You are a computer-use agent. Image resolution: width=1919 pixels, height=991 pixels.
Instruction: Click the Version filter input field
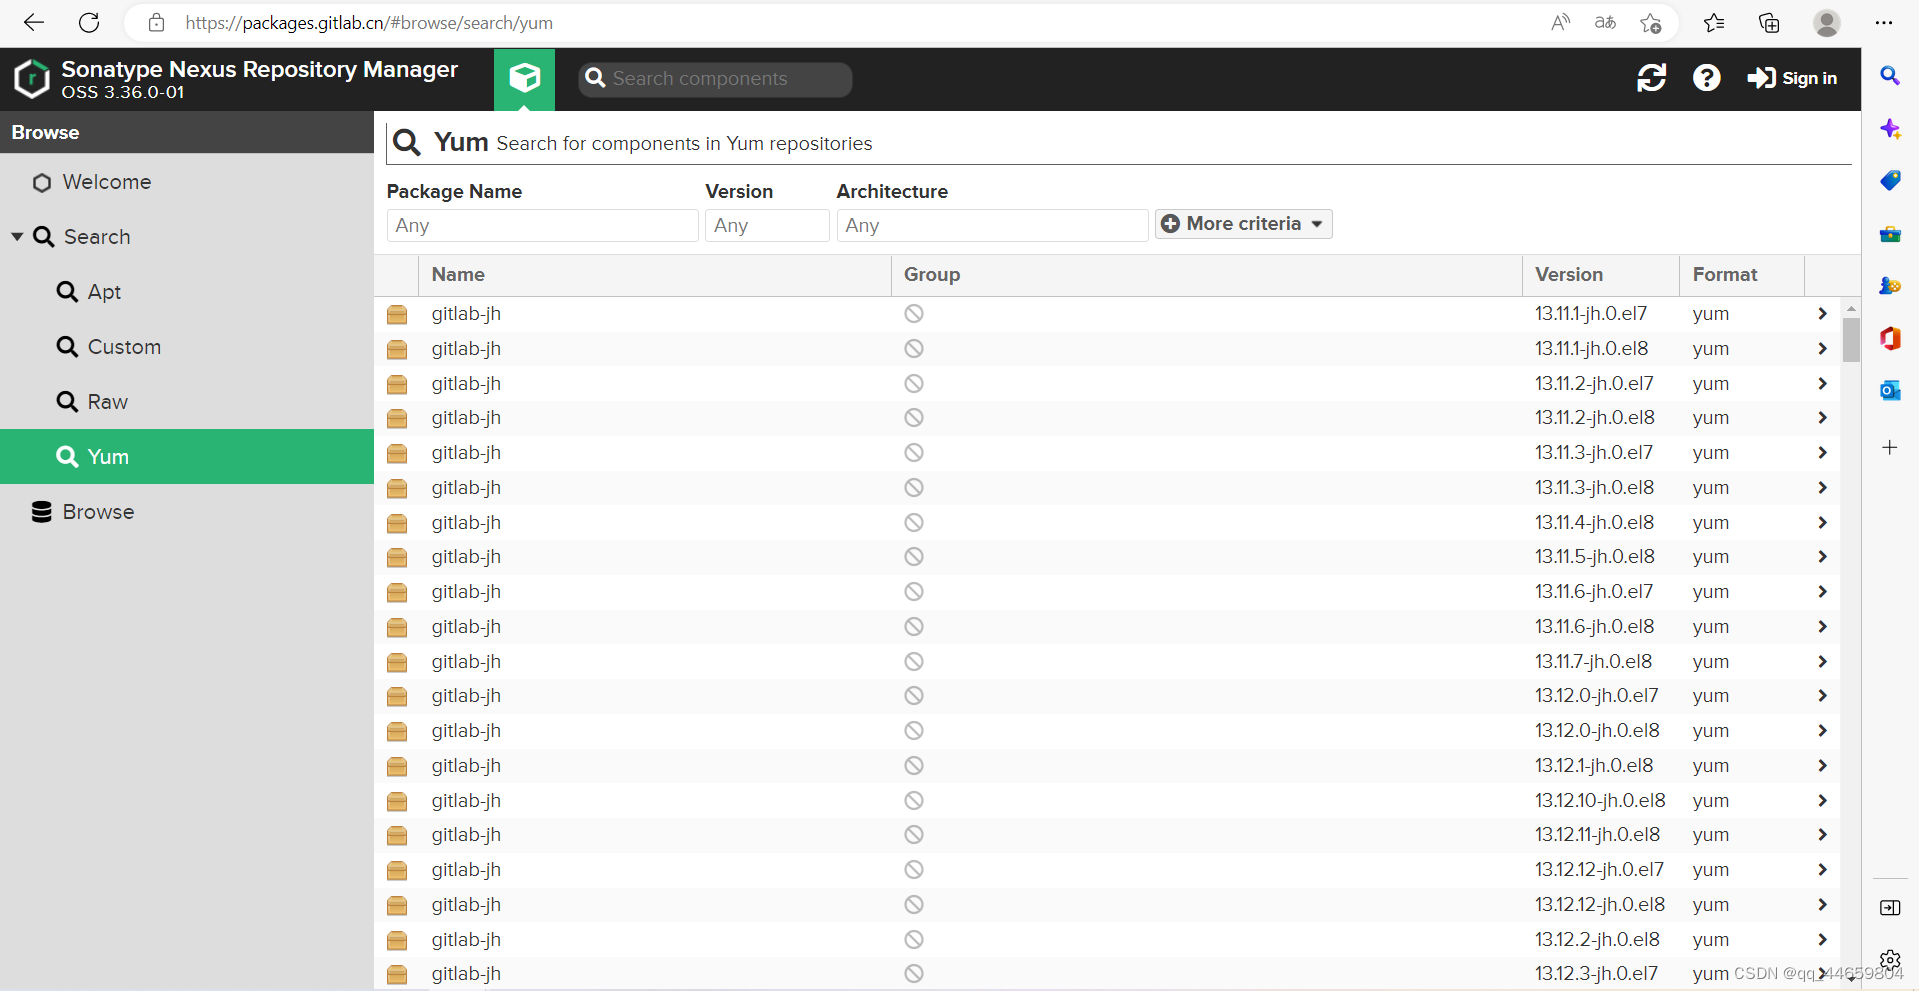point(767,225)
